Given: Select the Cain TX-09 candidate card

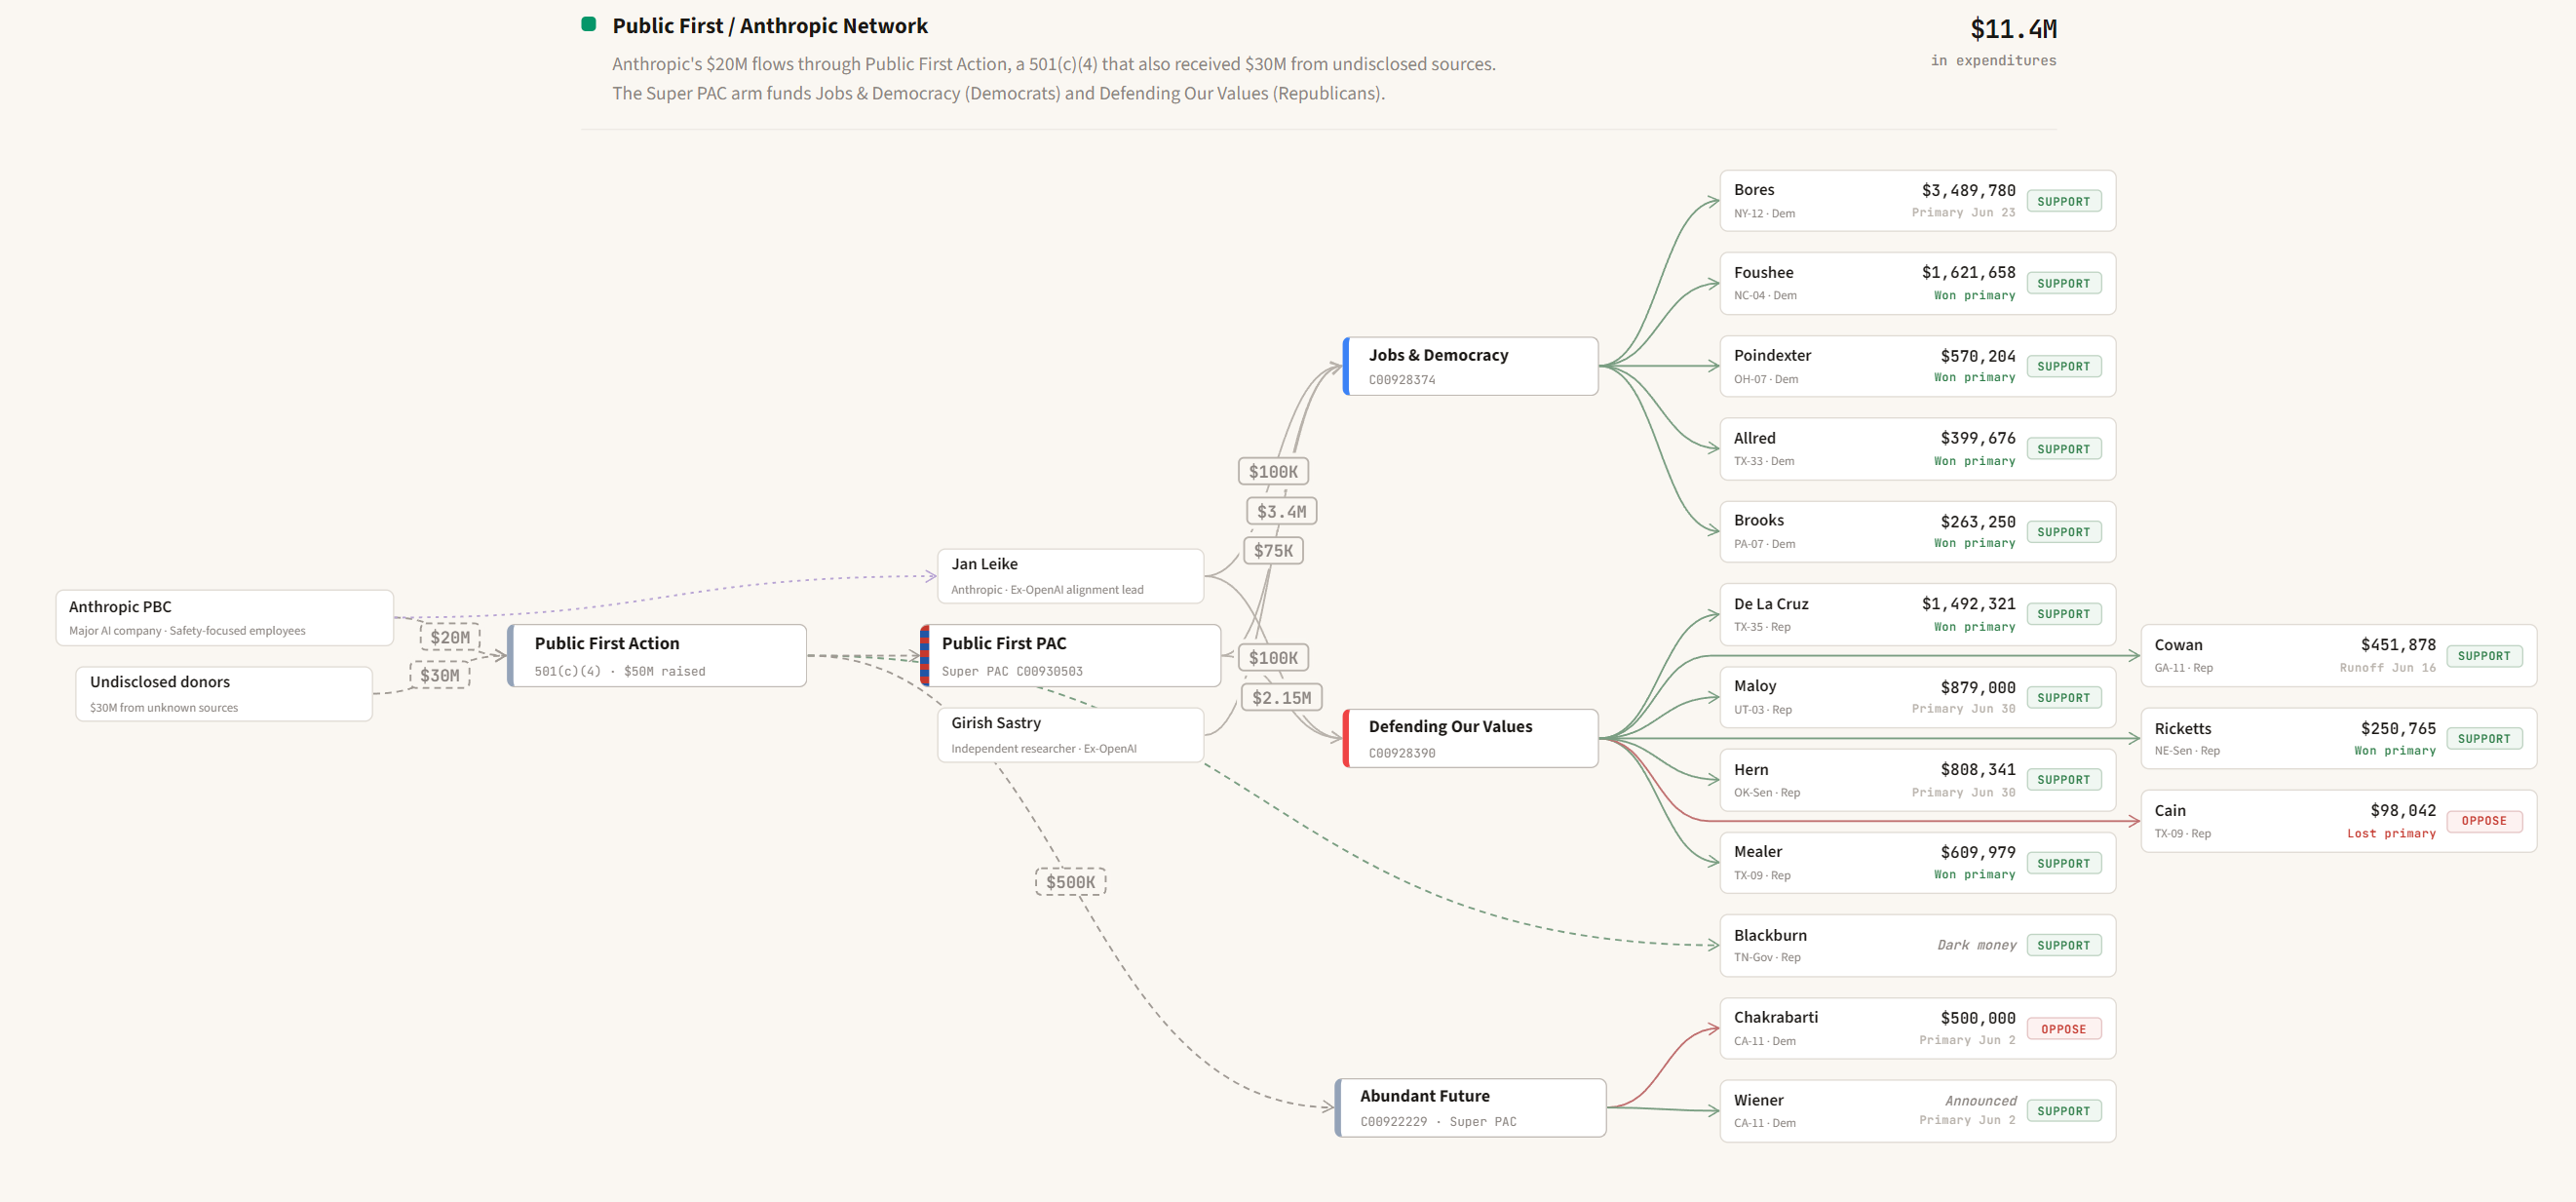Looking at the screenshot, I should (x=2338, y=821).
